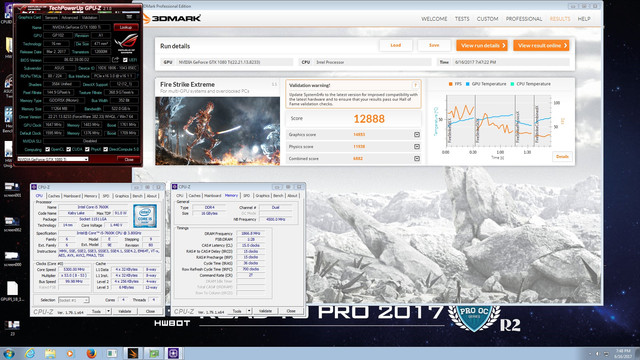Click the Details button under the chart
The height and width of the screenshot is (360, 640).
[562, 156]
